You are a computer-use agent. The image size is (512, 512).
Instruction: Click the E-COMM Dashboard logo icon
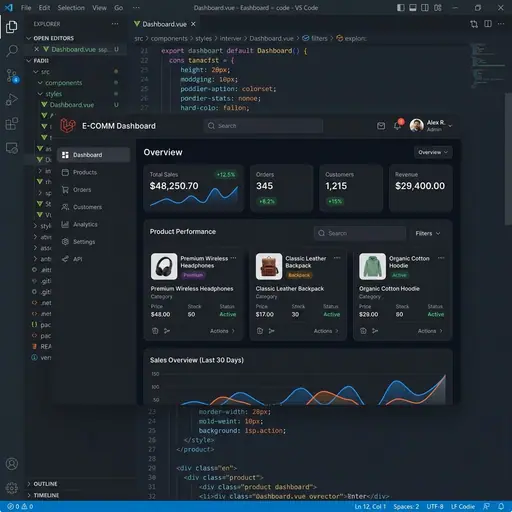(x=68, y=126)
